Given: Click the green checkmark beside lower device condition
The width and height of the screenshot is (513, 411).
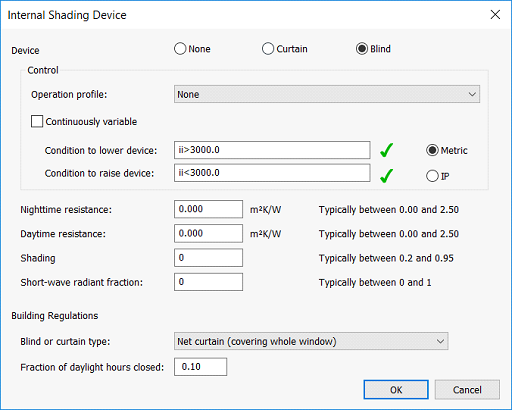Looking at the screenshot, I should pos(386,150).
